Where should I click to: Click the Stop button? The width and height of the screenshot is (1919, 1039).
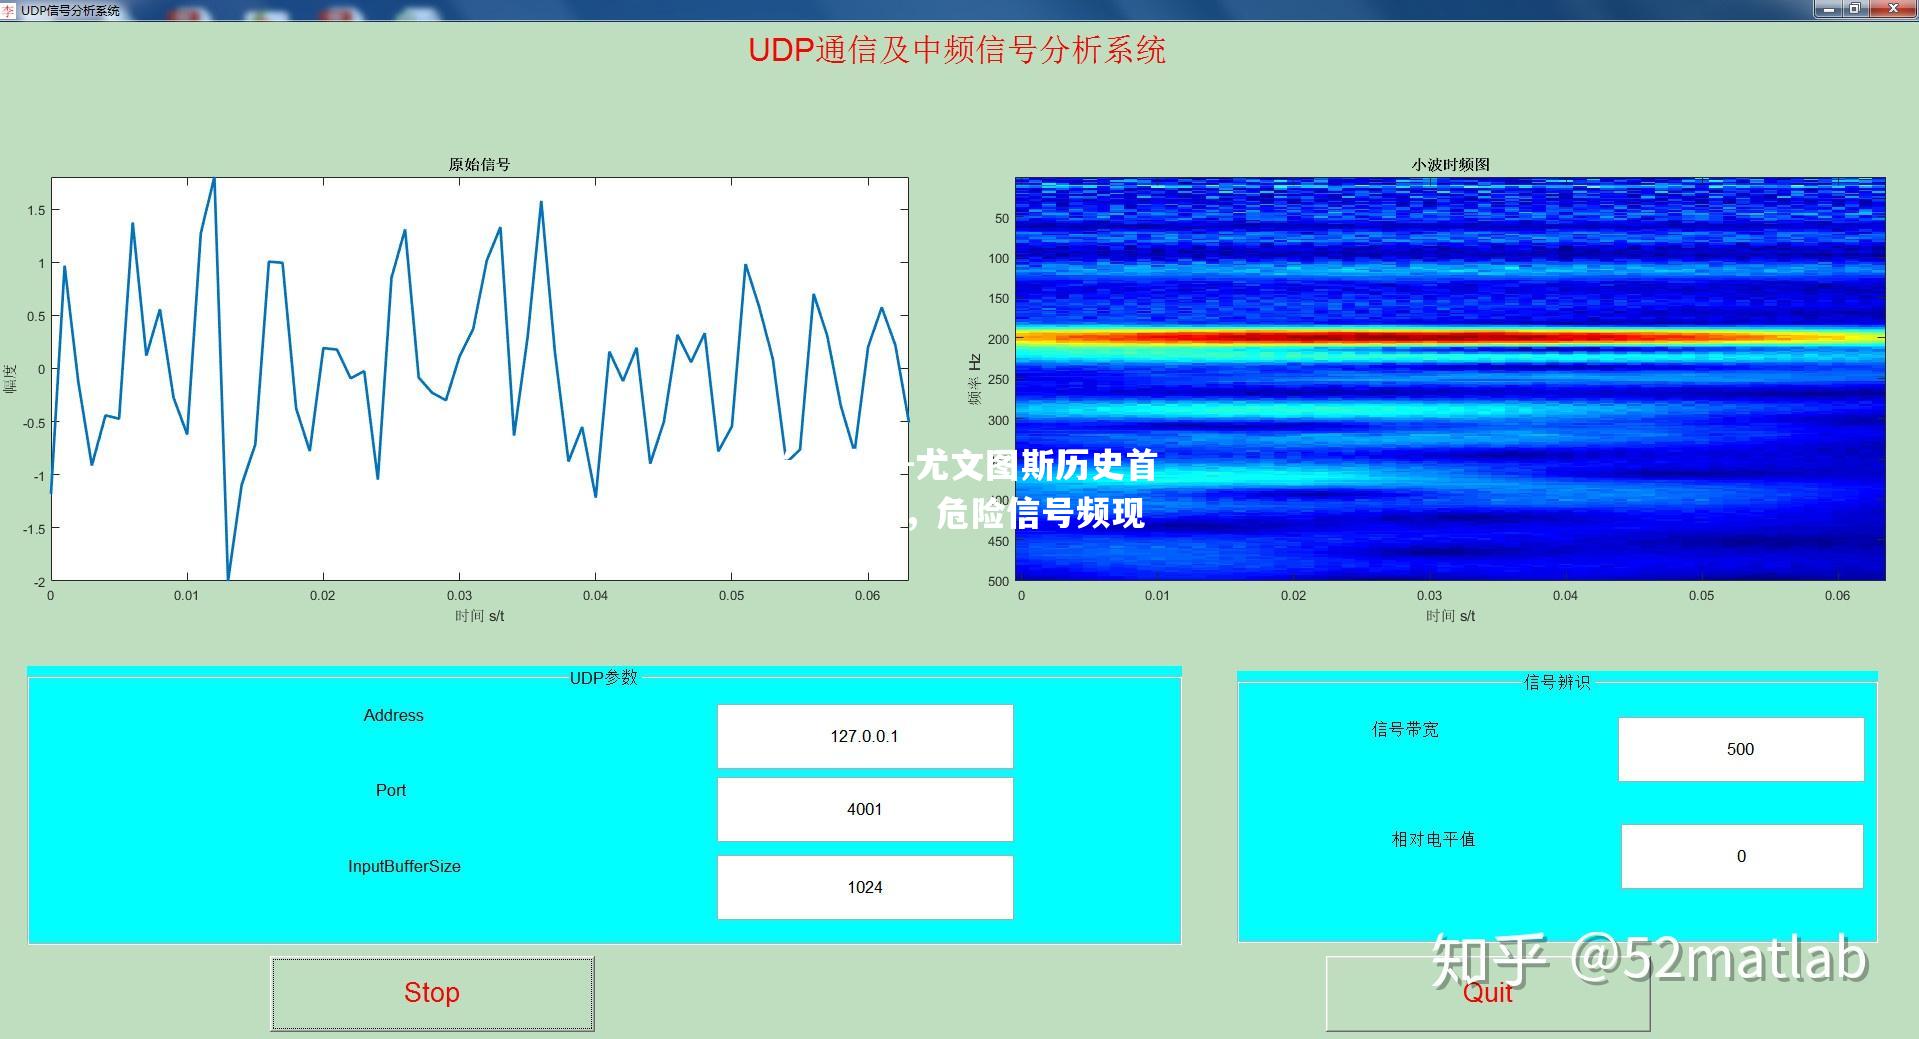pos(432,993)
